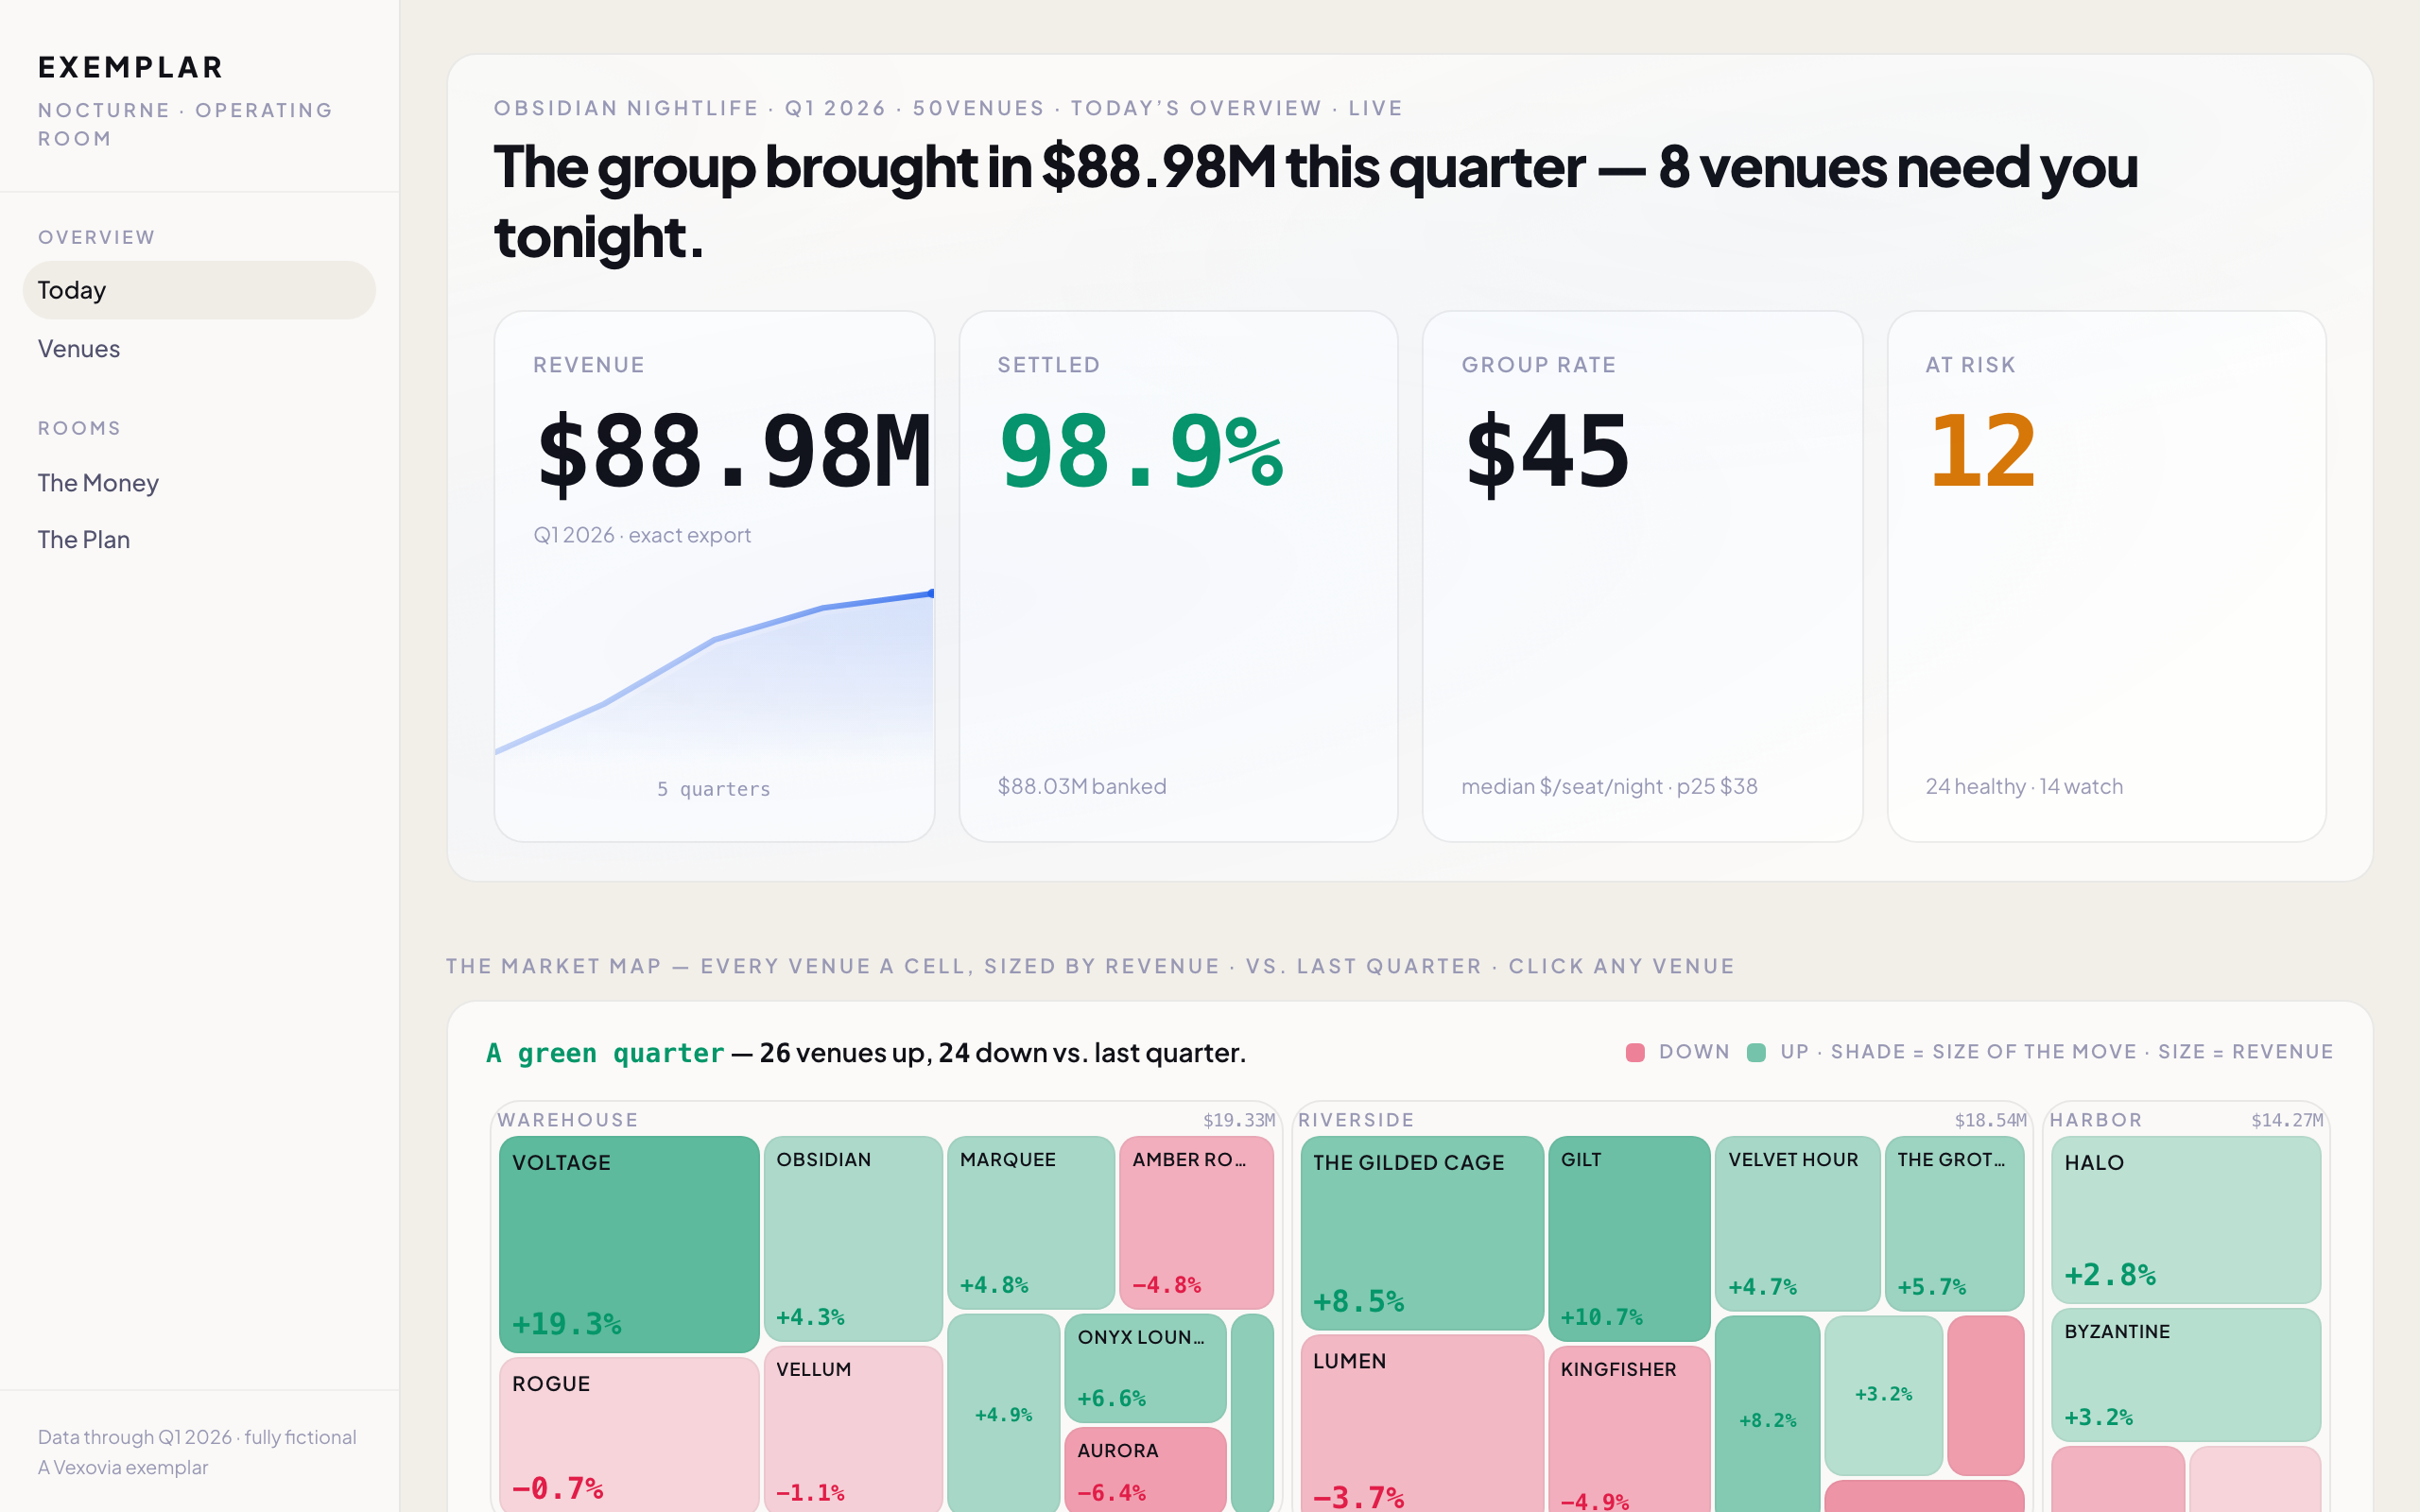Click the '24 healthy · 14 watch' text
Viewport: 2420px width, 1512px height.
pyautogui.click(x=2024, y=786)
